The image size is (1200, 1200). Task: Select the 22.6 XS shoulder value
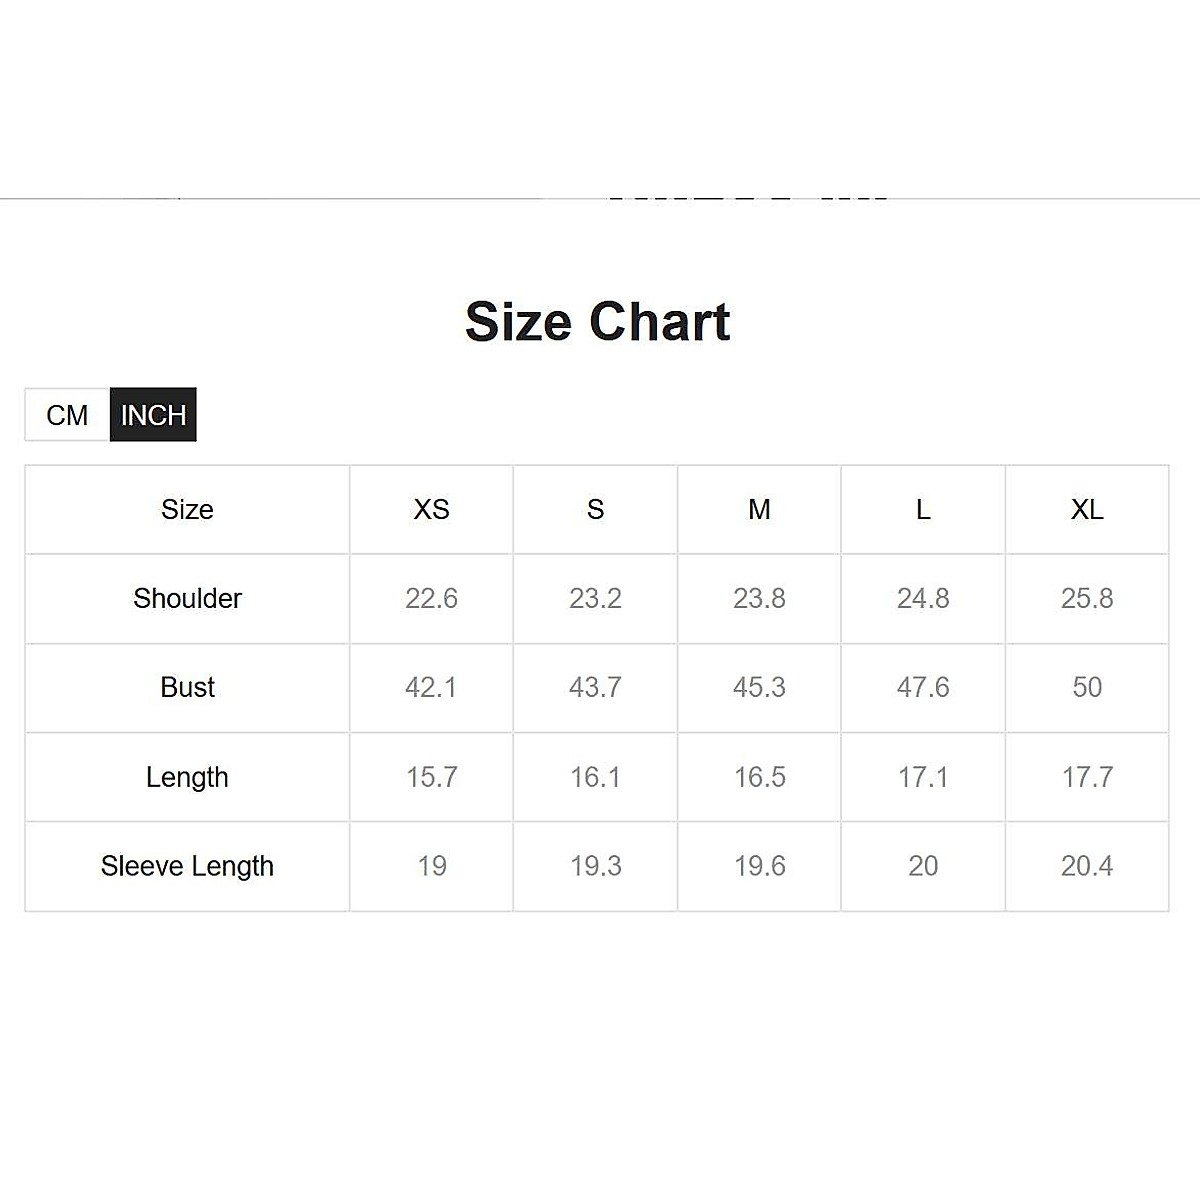coord(431,599)
